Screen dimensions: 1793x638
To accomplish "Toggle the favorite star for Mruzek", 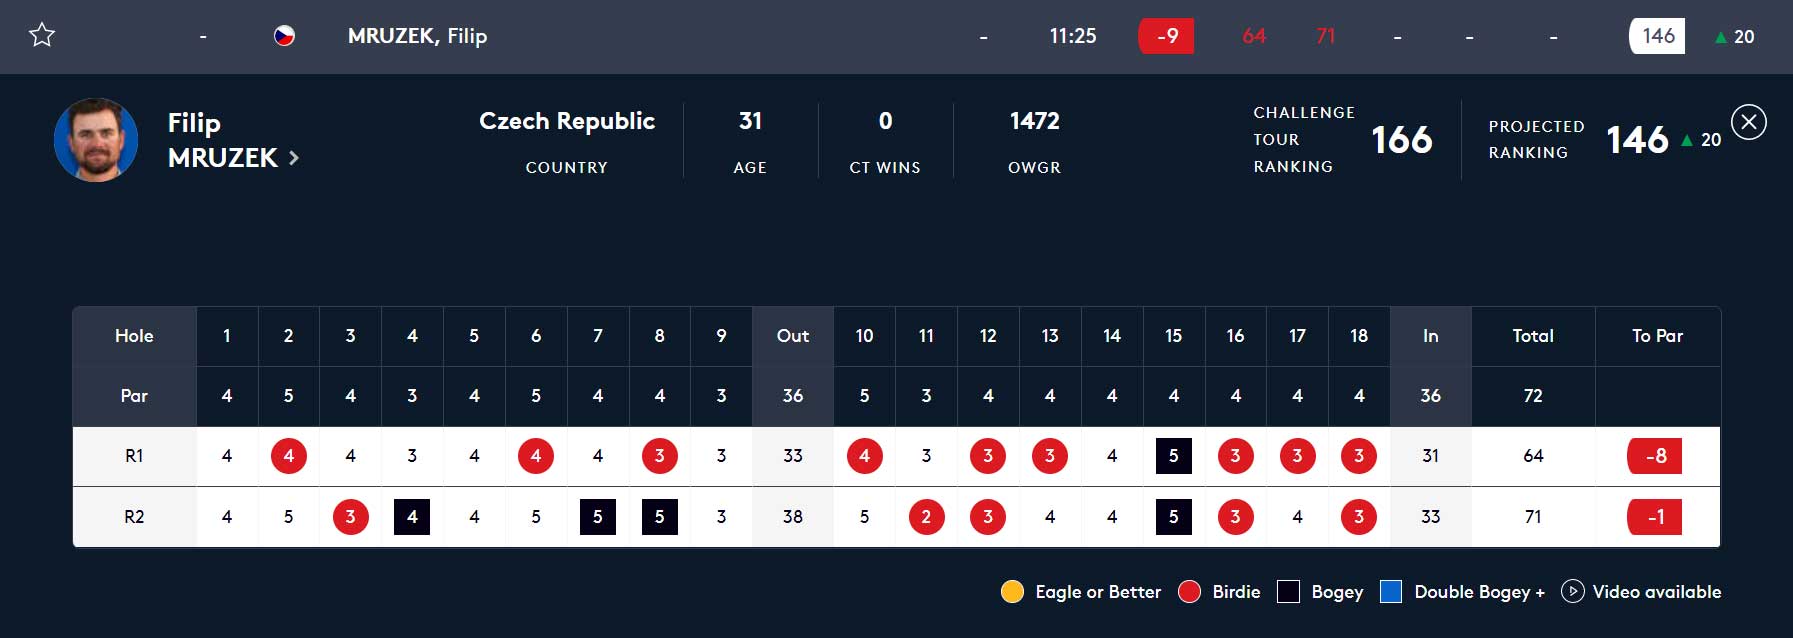I will point(42,36).
